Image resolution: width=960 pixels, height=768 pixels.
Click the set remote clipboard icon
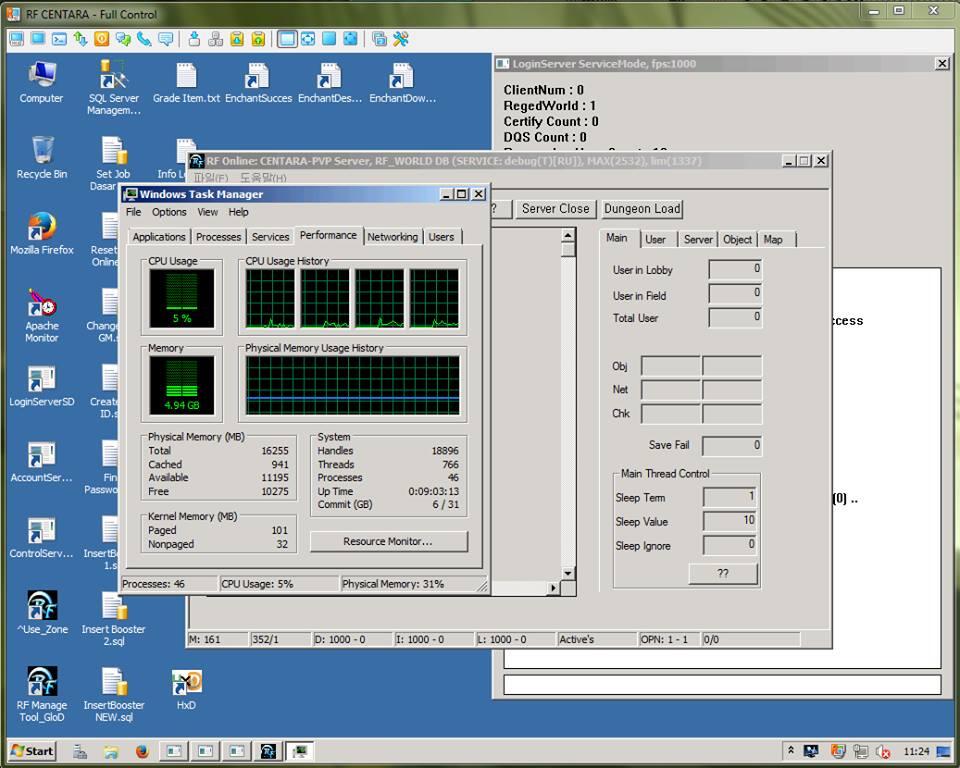coord(258,39)
